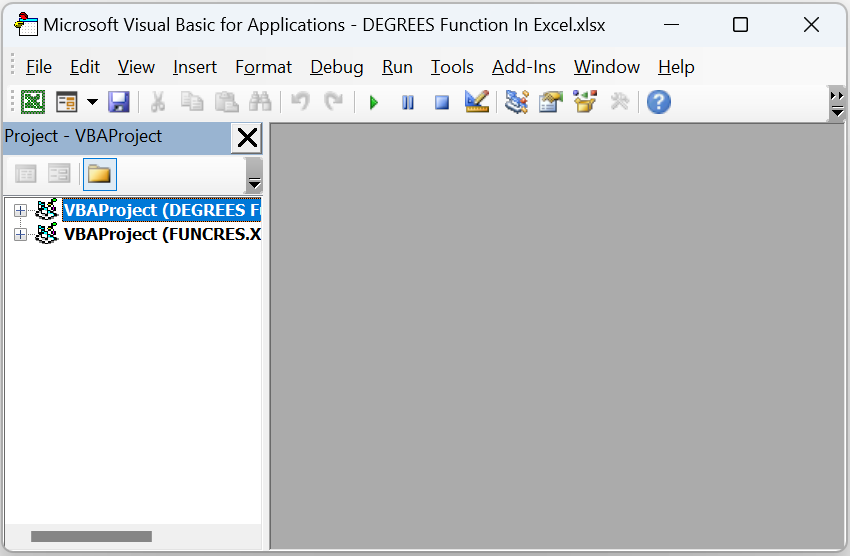Click the DEGREES F project icon
The width and height of the screenshot is (850, 556).
[x=47, y=210]
